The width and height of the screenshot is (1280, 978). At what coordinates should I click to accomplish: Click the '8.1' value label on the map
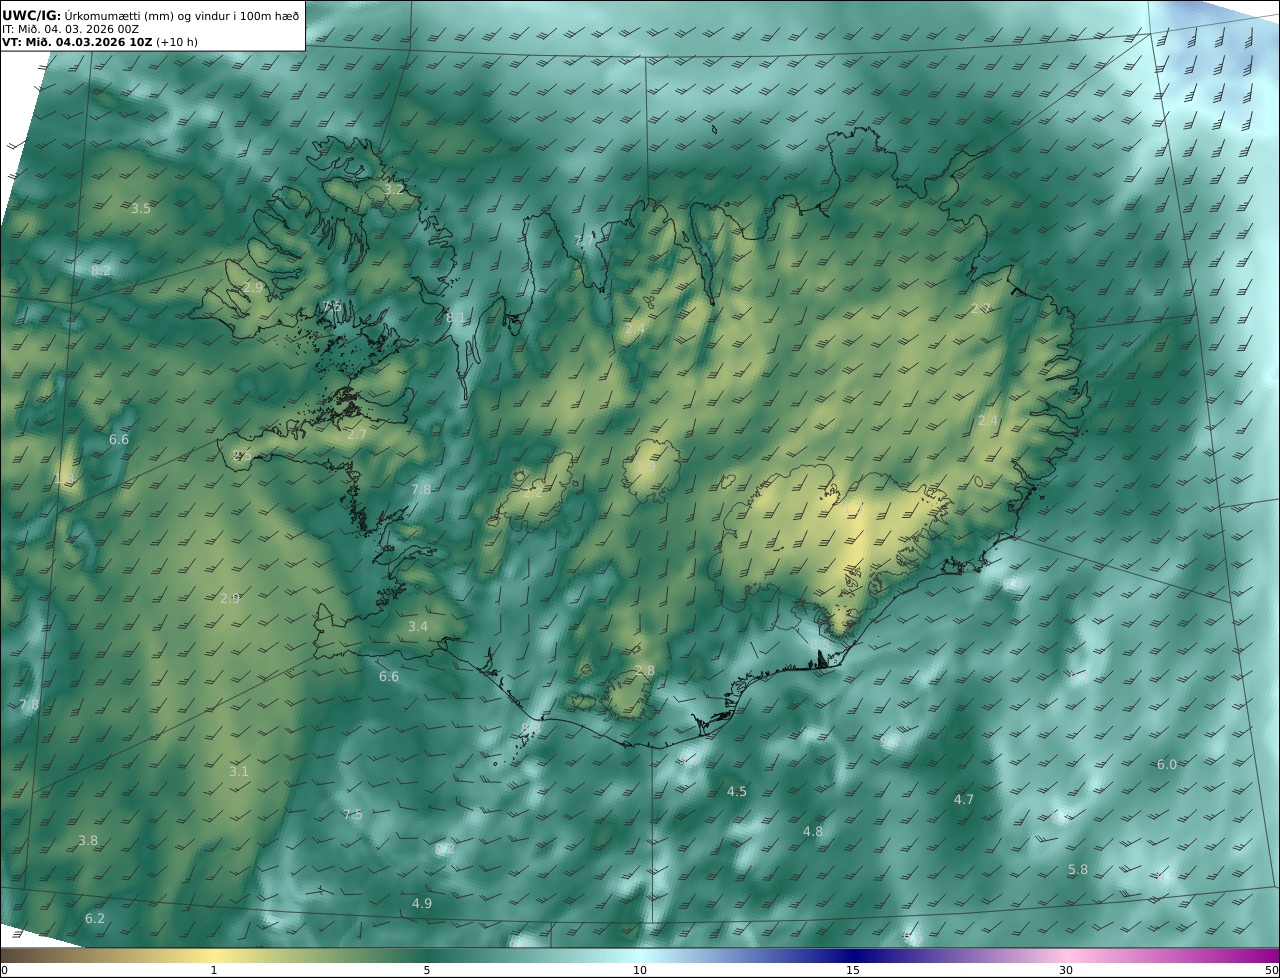(x=455, y=318)
